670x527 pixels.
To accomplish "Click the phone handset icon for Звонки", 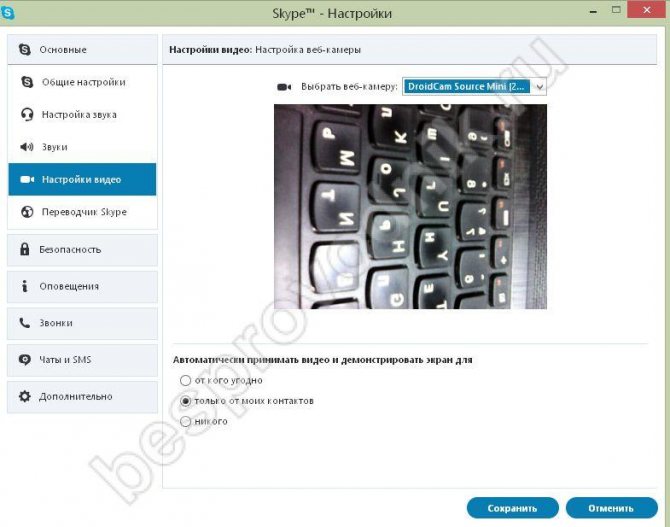I will point(25,323).
